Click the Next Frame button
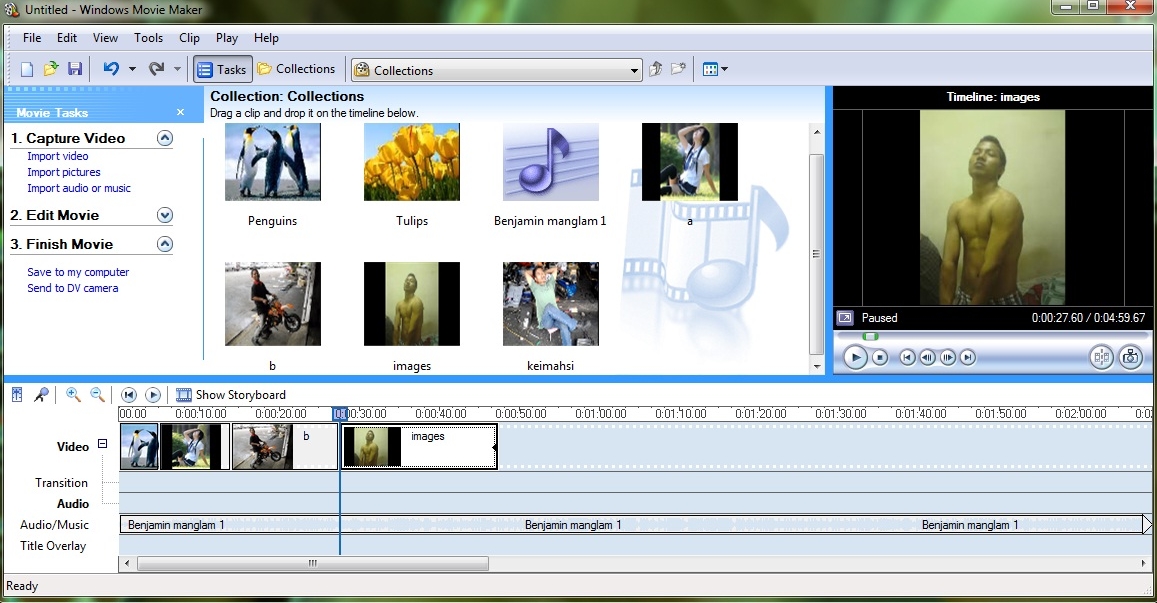Viewport: 1157px width, 603px height. tap(947, 358)
